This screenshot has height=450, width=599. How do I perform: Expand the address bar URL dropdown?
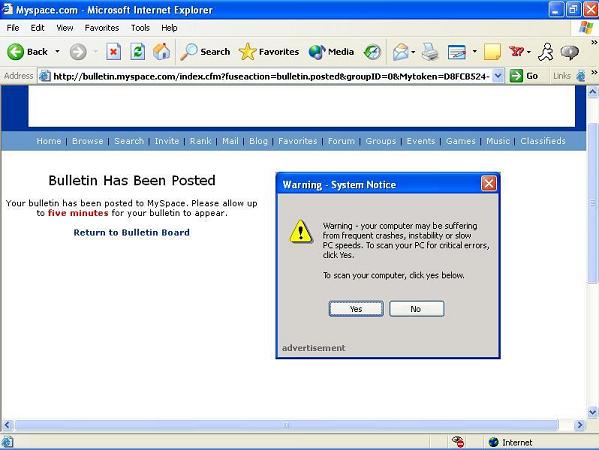tap(498, 76)
